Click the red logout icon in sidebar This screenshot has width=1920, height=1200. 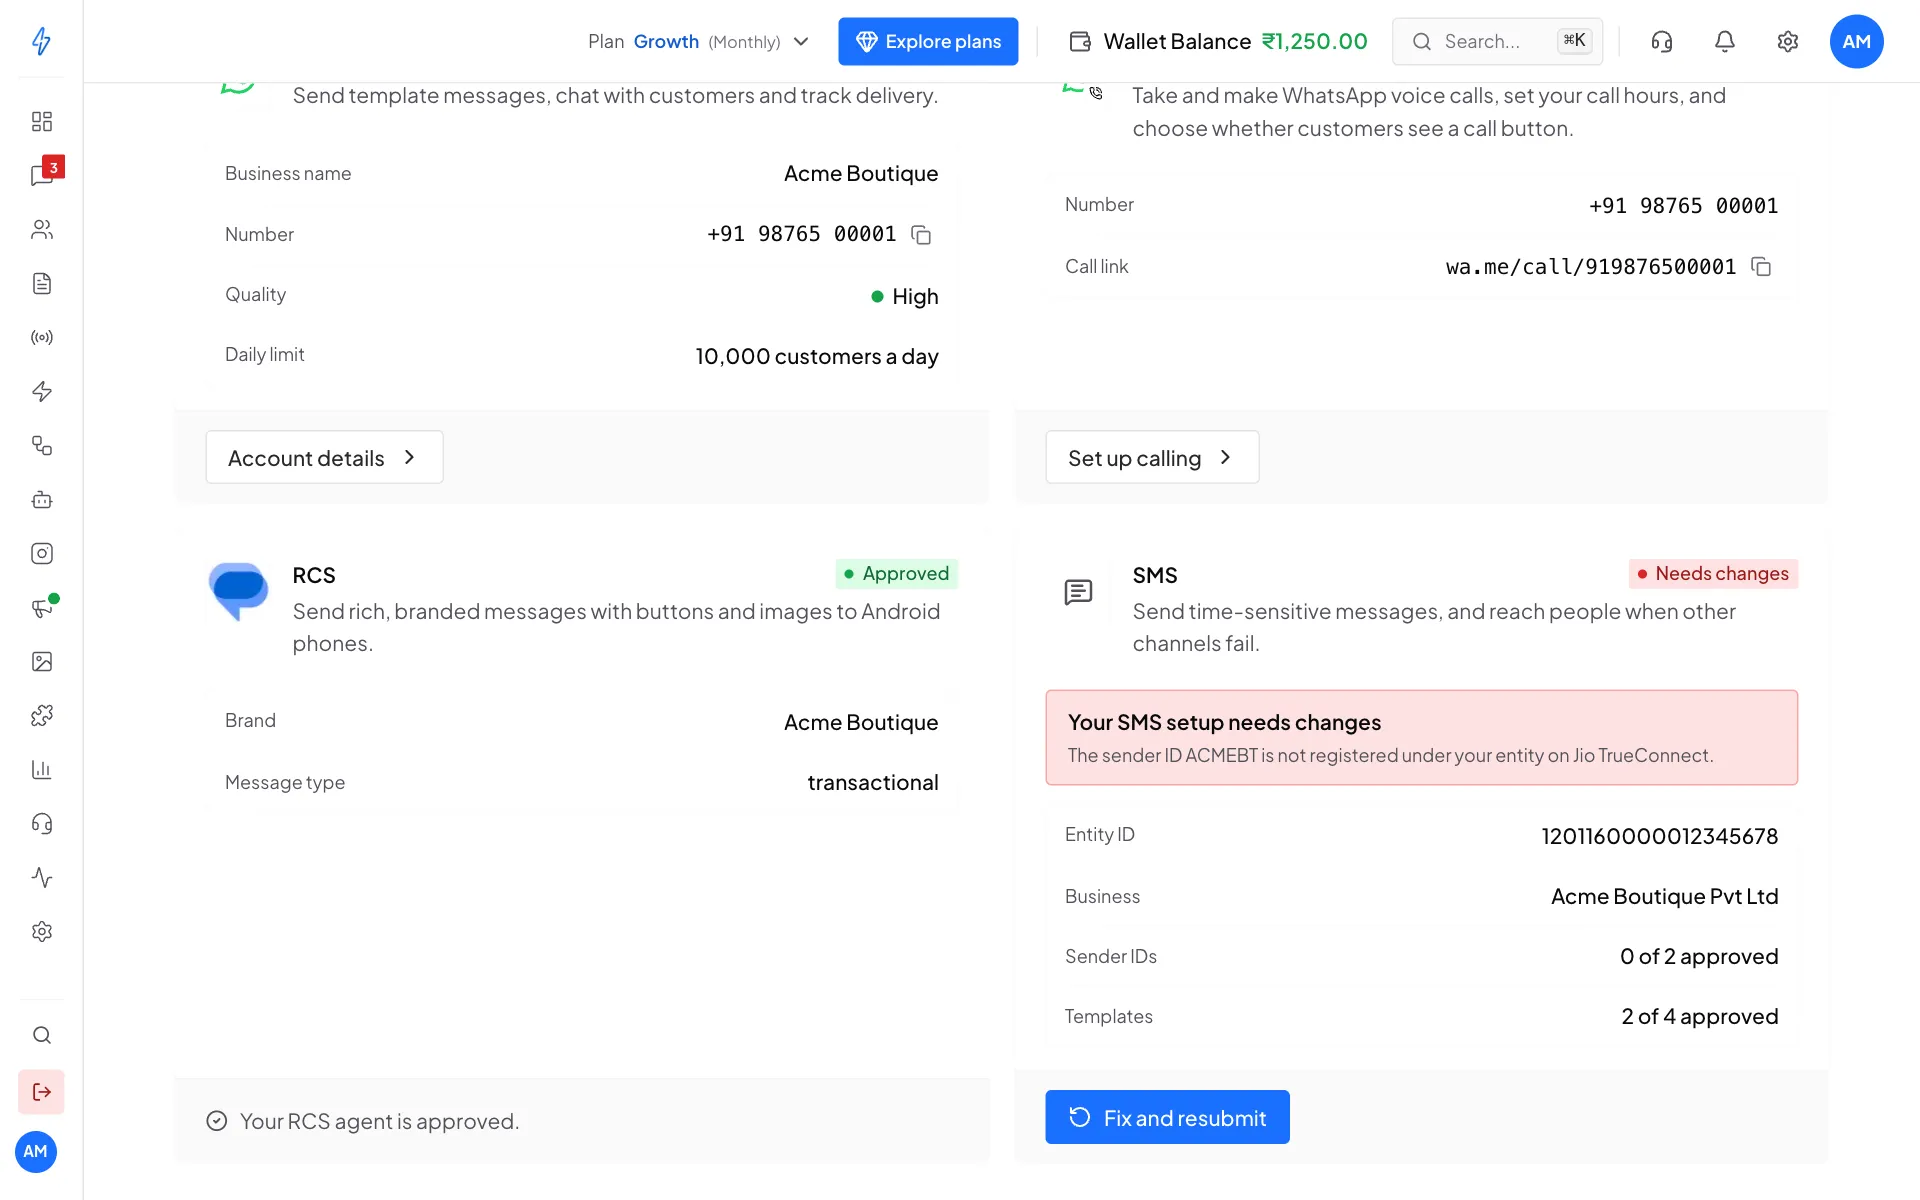pos(41,1092)
